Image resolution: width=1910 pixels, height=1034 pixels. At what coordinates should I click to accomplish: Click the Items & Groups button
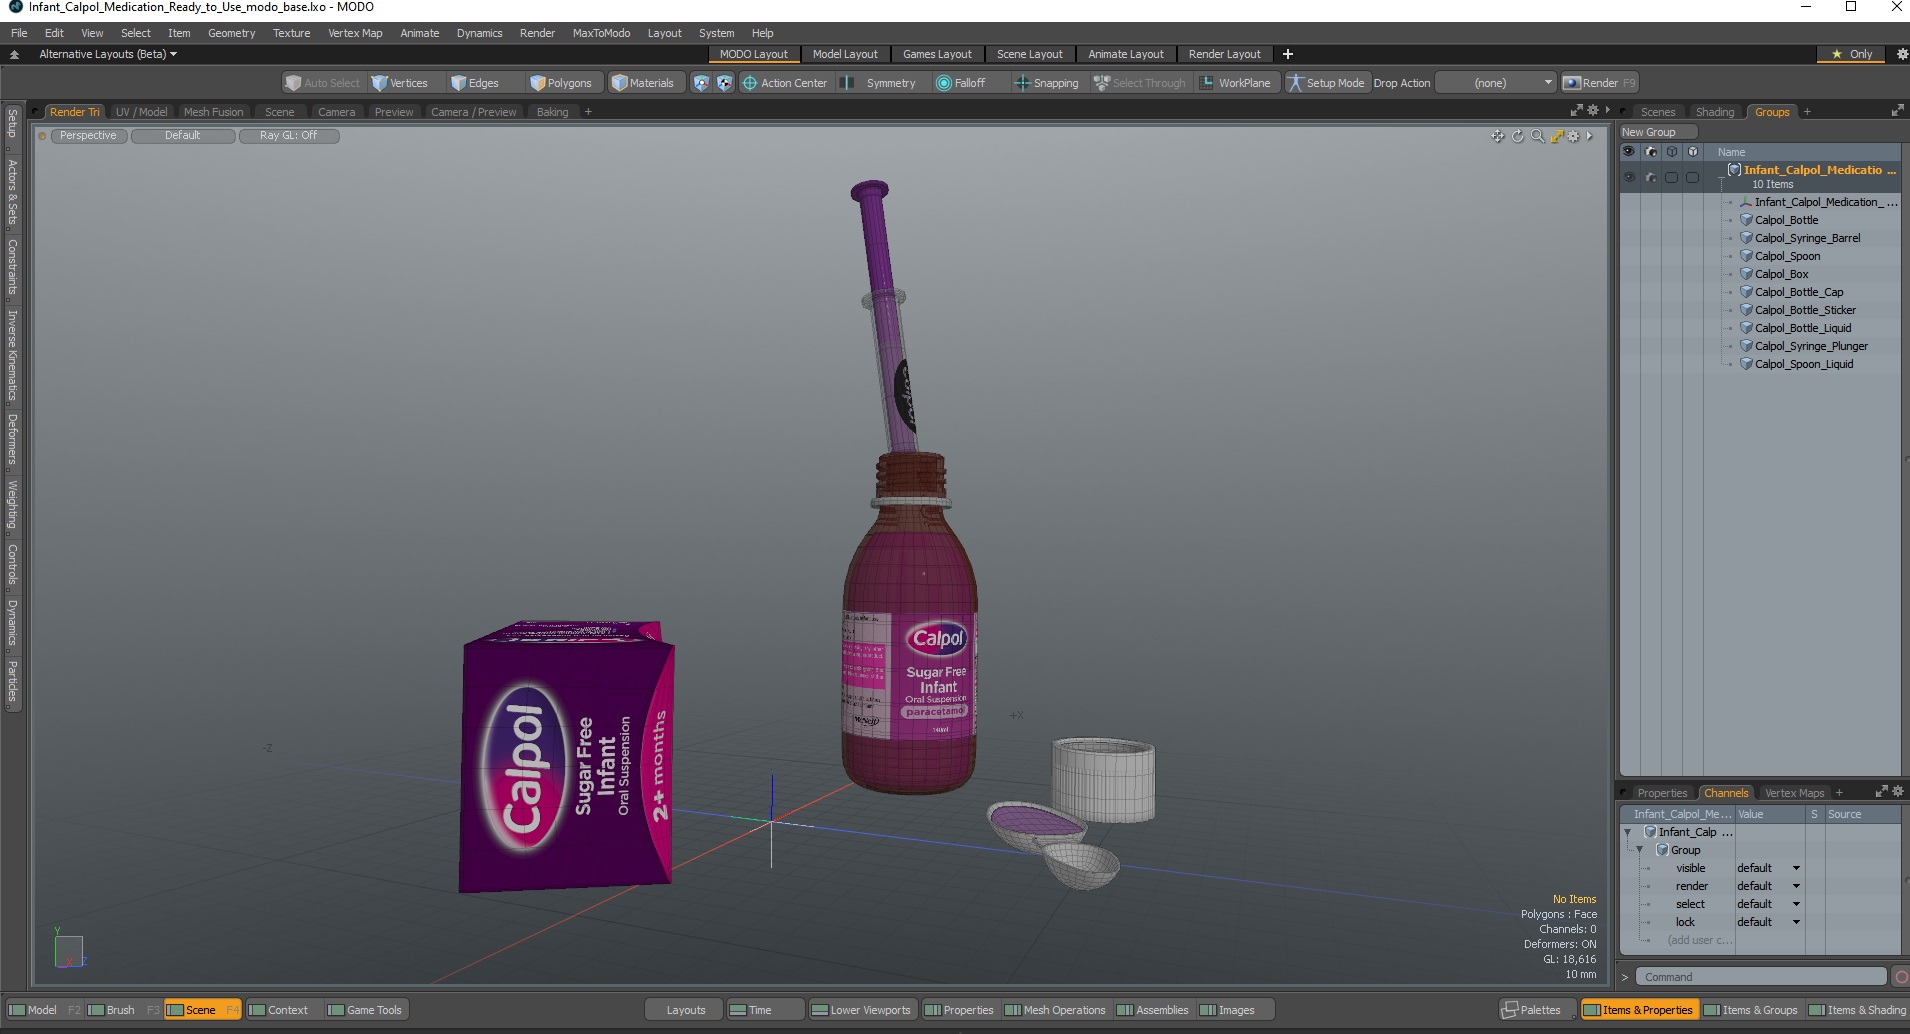[x=1751, y=1010]
